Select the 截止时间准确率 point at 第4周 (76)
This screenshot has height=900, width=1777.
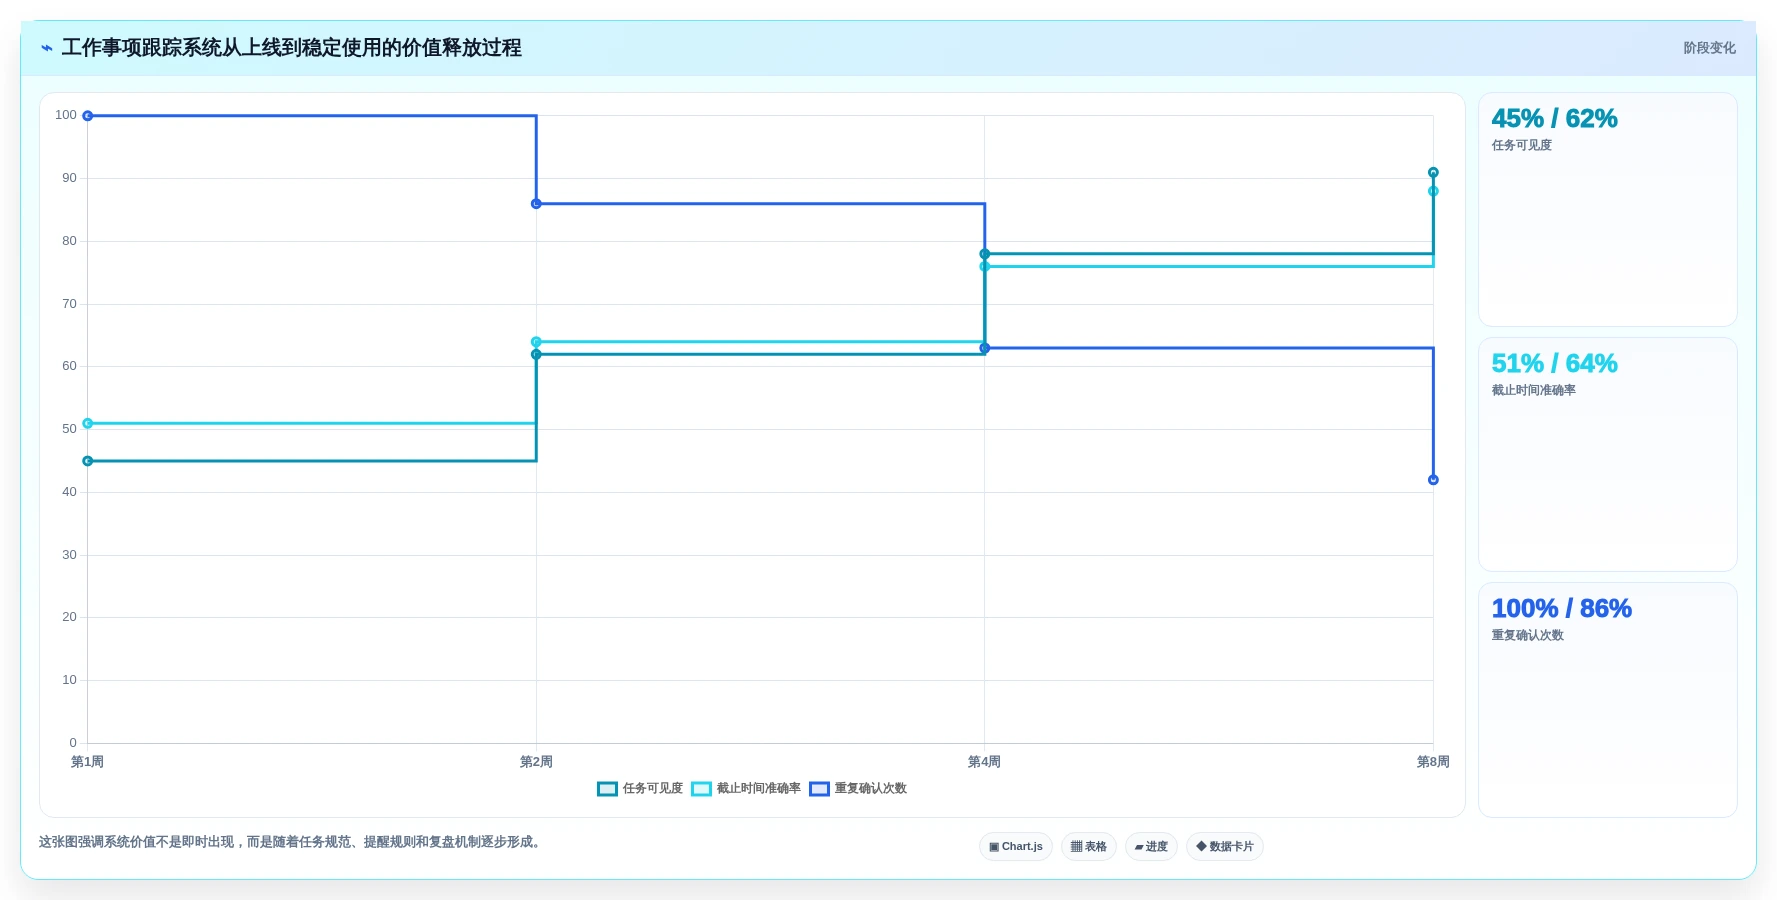pos(985,267)
